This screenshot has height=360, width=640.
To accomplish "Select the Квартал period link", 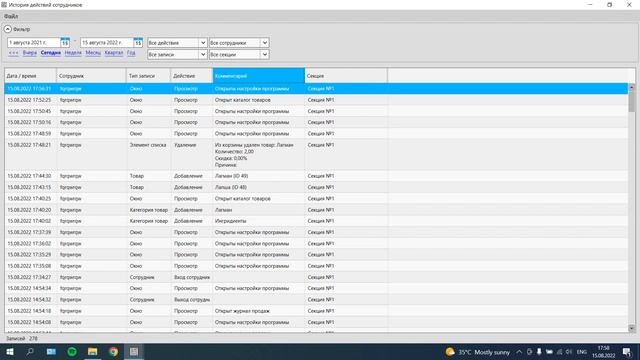I will click(114, 53).
